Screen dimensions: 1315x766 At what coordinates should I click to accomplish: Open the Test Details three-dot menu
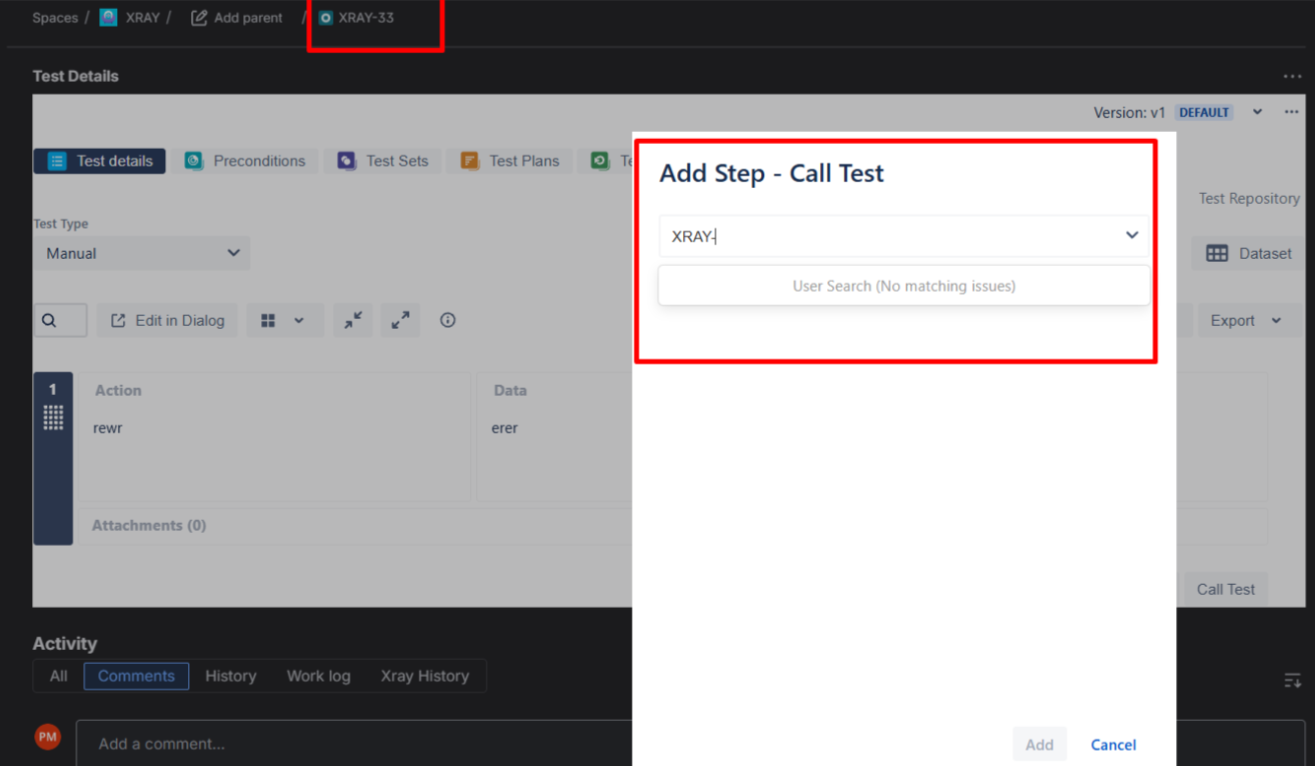point(1292,76)
